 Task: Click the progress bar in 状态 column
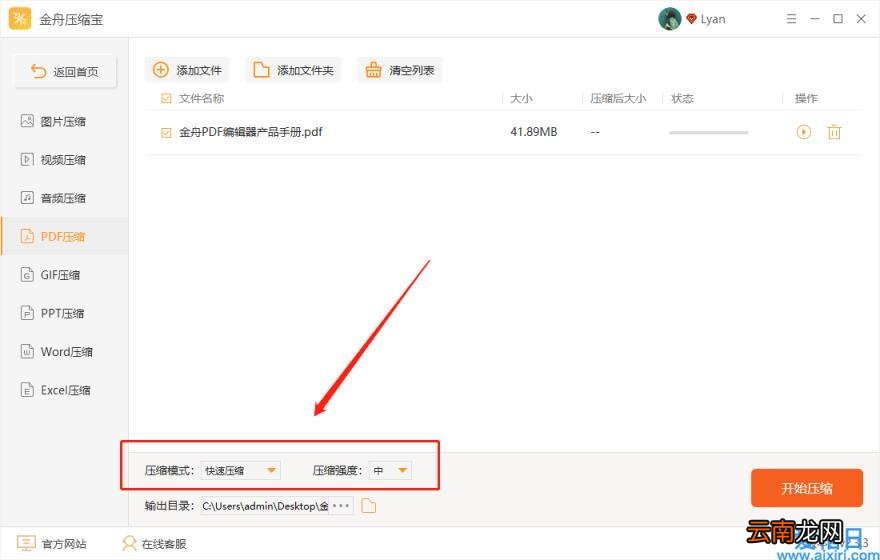click(x=708, y=132)
